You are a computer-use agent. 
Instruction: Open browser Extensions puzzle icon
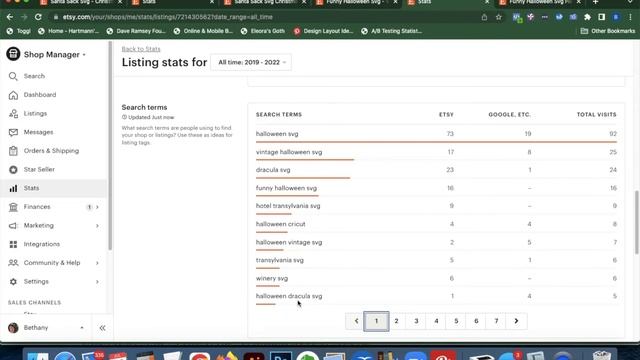587,17
